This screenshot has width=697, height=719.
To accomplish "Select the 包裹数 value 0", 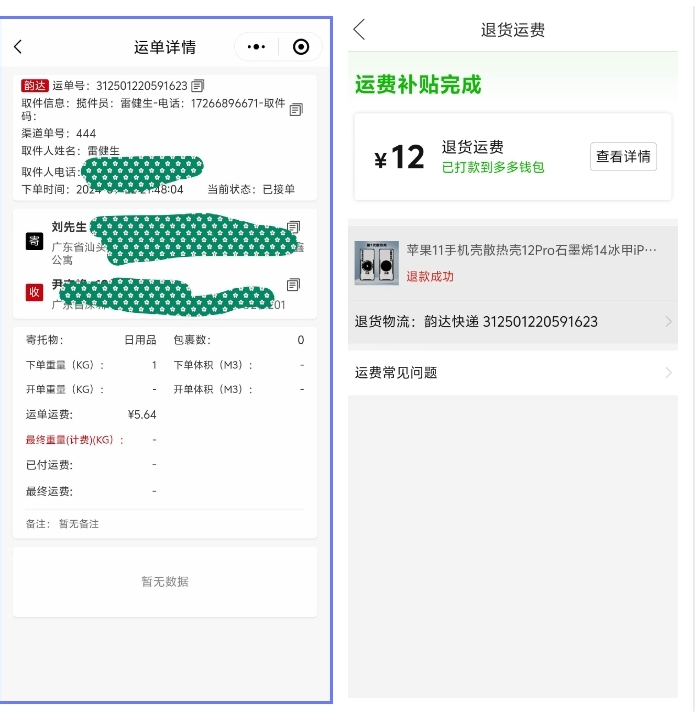I will [x=300, y=340].
